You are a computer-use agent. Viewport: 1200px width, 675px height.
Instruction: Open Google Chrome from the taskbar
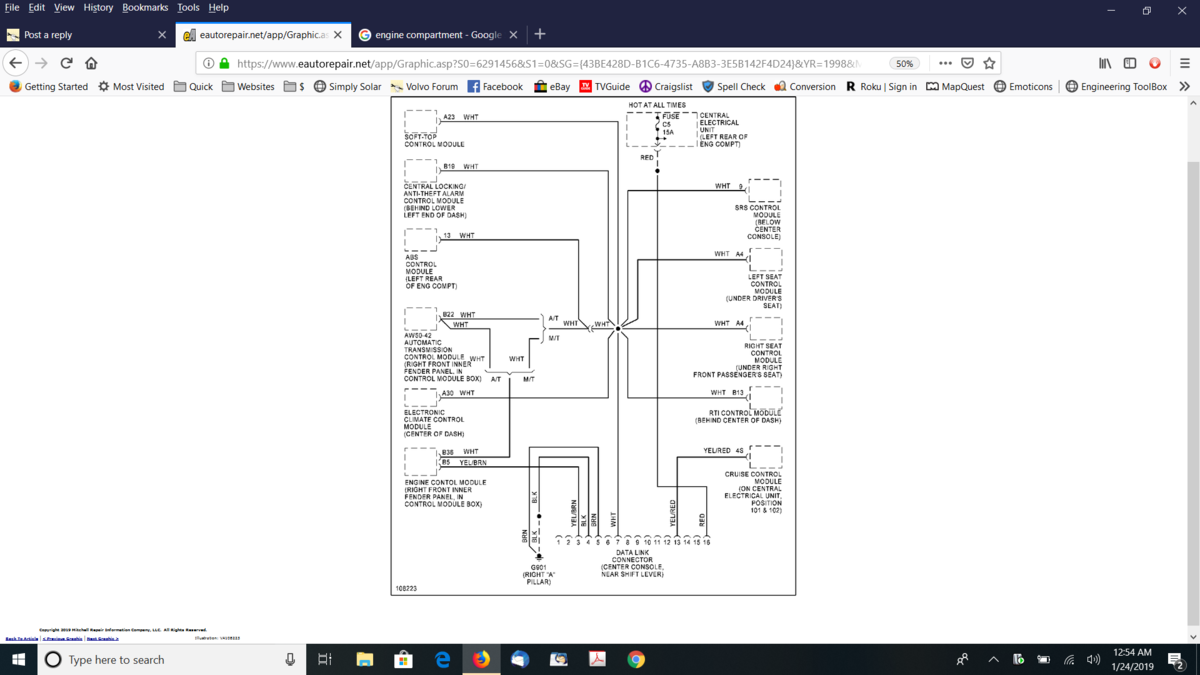tap(636, 659)
